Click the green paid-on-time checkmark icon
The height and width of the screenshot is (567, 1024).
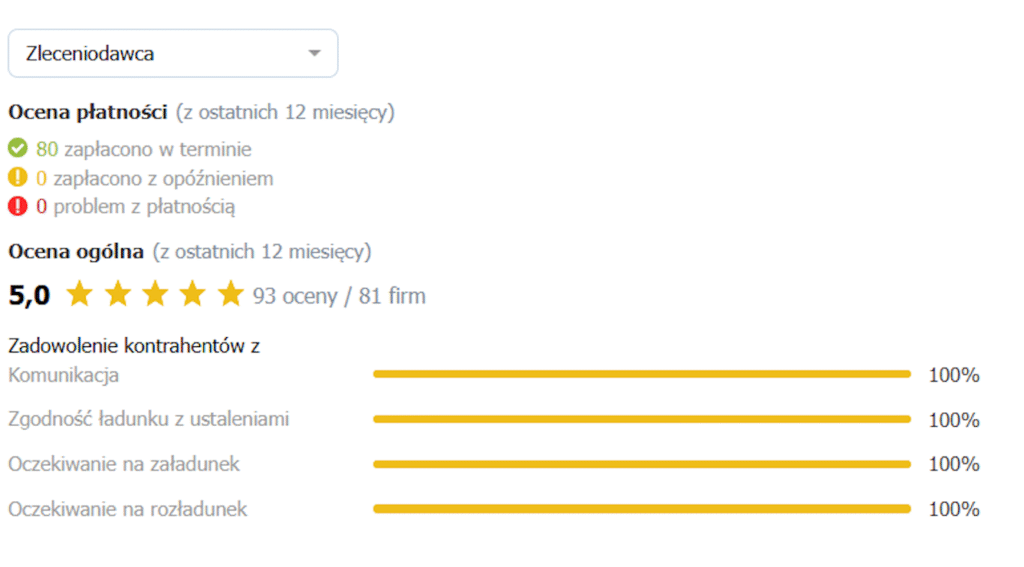tap(17, 149)
